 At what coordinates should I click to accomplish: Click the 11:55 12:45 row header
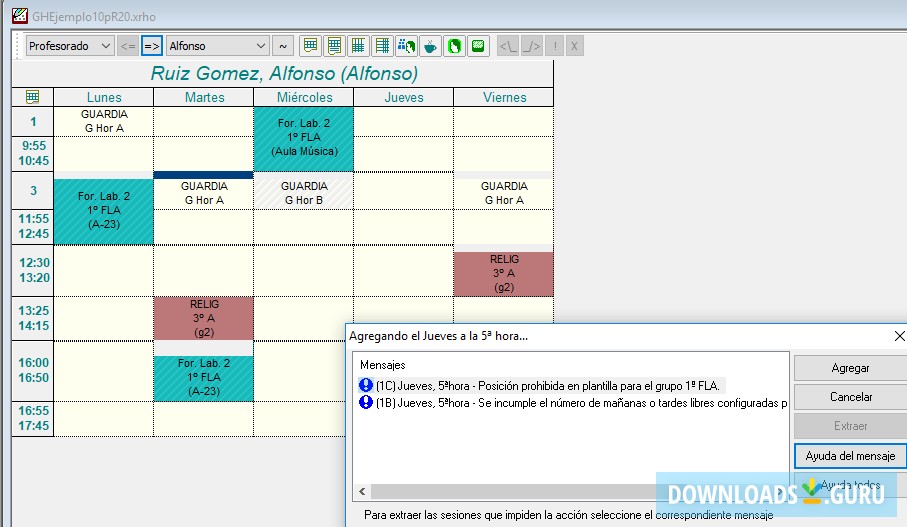33,226
